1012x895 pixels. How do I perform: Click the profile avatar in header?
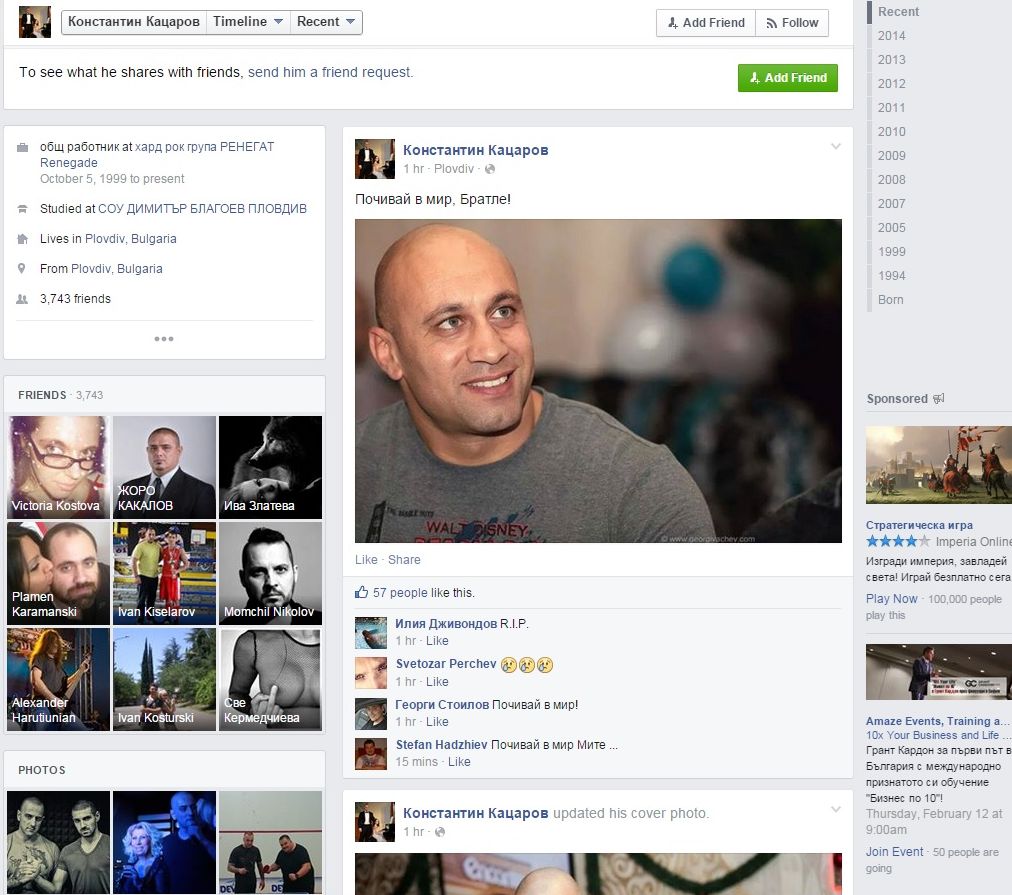pyautogui.click(x=35, y=22)
